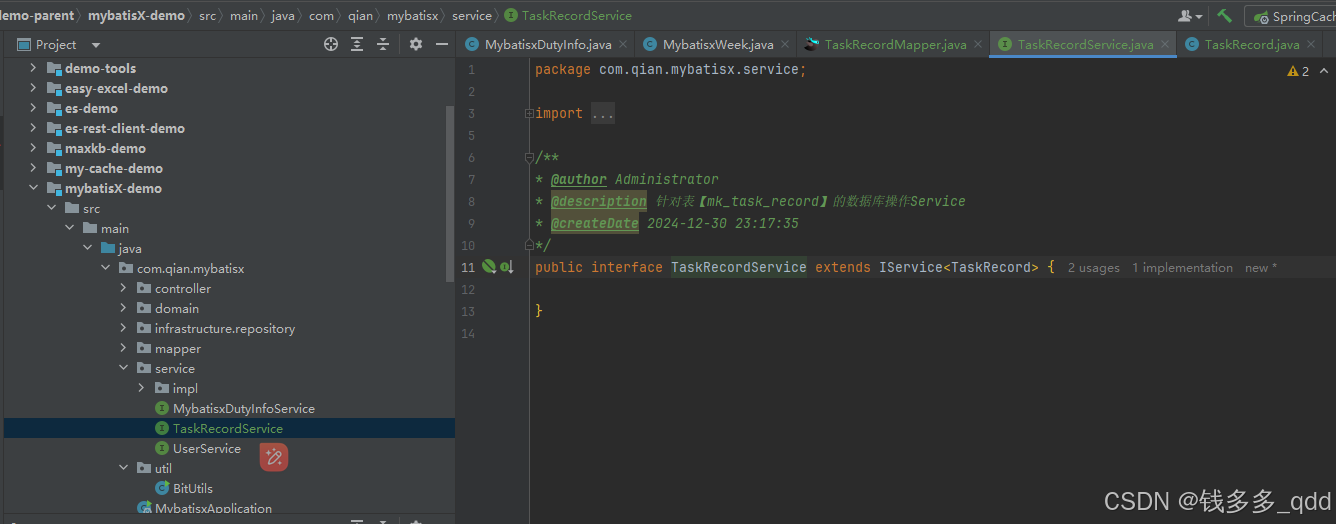Select the java source folder
1336x524 pixels.
[129, 248]
